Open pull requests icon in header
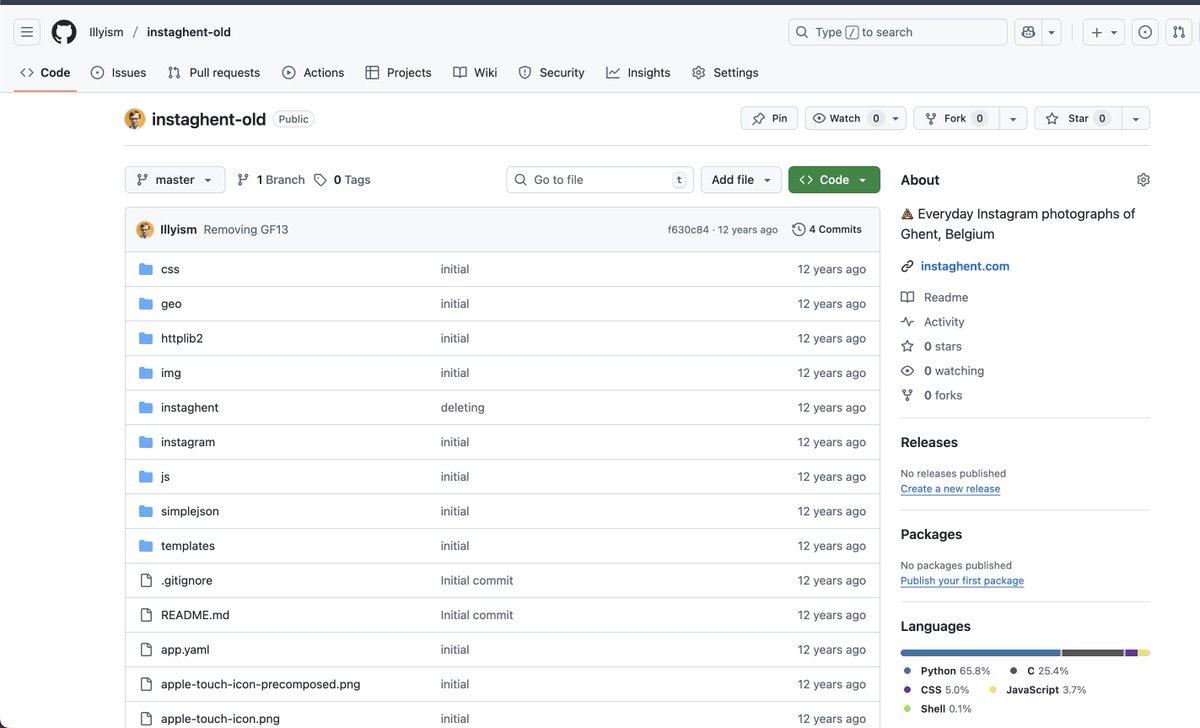This screenshot has height=728, width=1200. click(1179, 32)
